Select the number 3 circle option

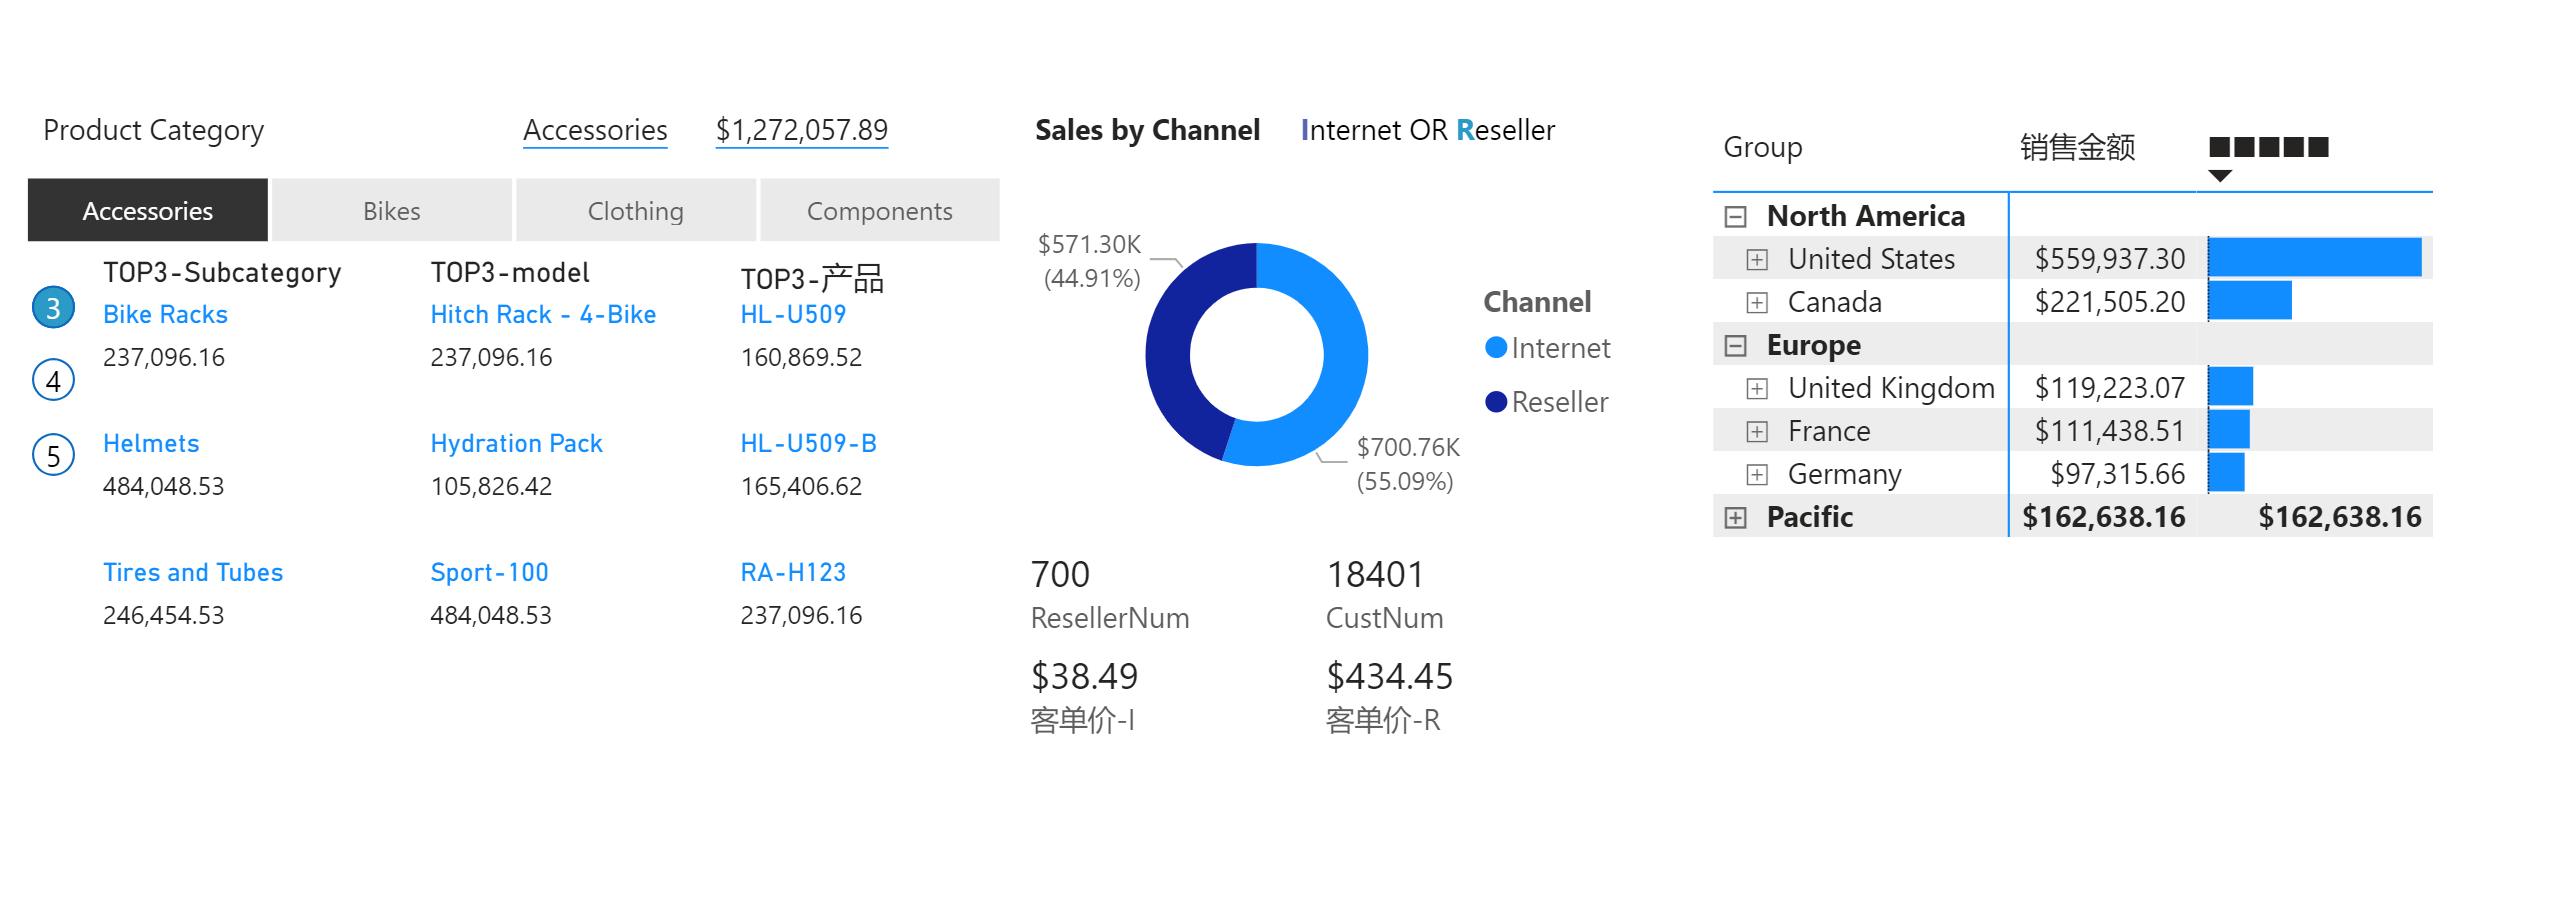tap(54, 308)
